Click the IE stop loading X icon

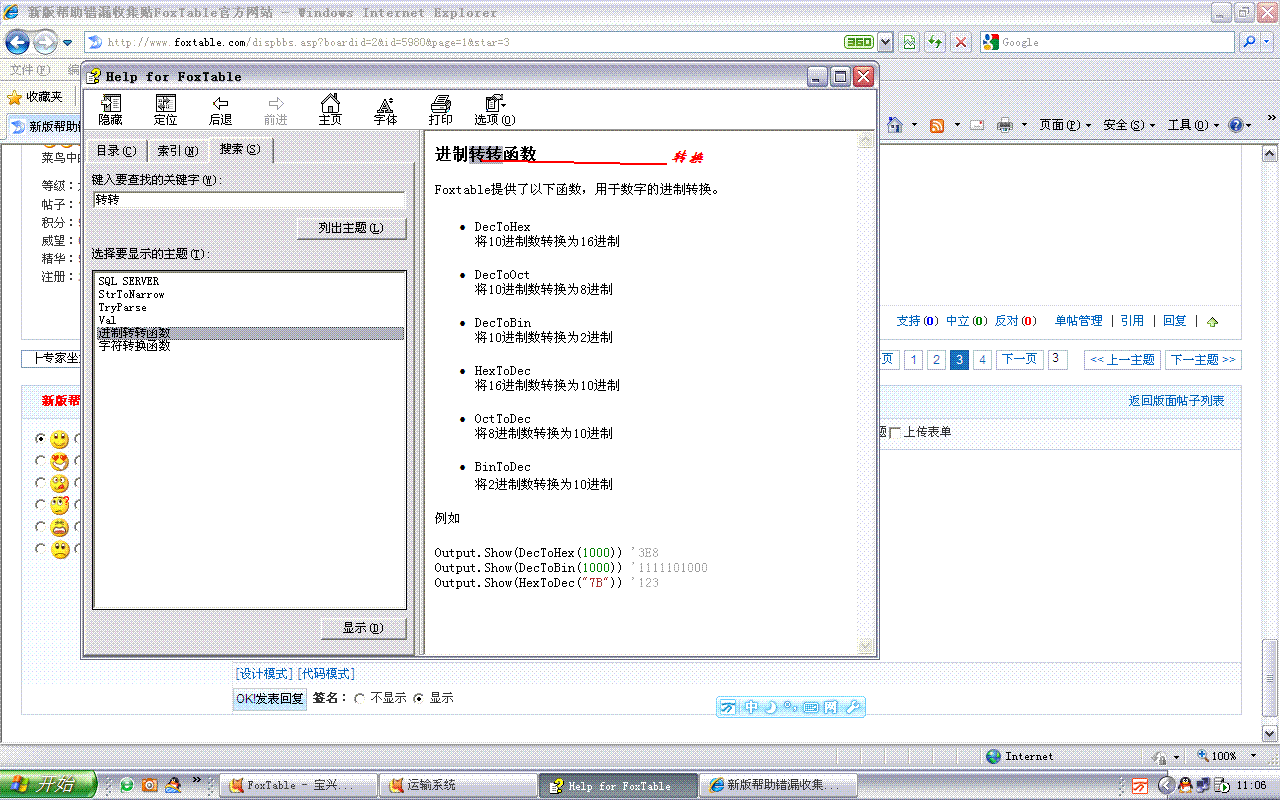961,42
